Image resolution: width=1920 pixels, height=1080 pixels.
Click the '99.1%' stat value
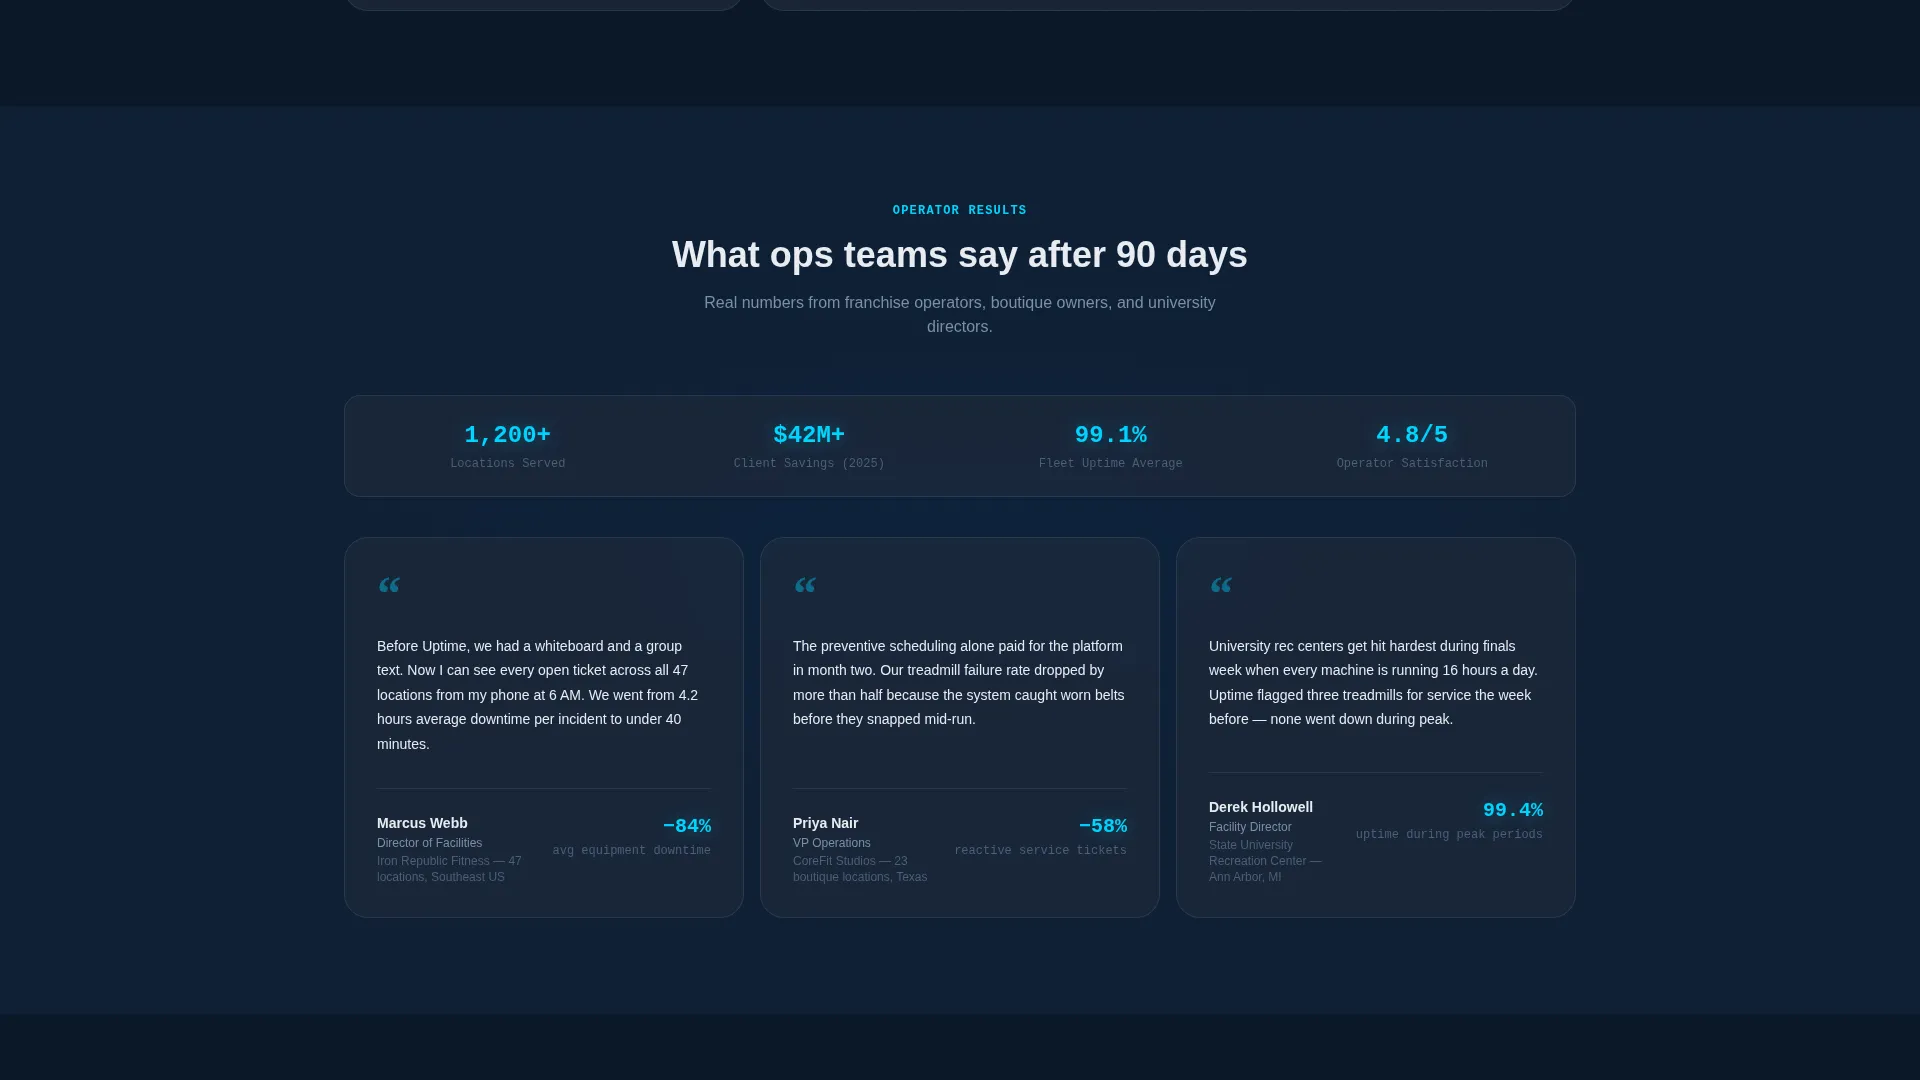point(1111,435)
